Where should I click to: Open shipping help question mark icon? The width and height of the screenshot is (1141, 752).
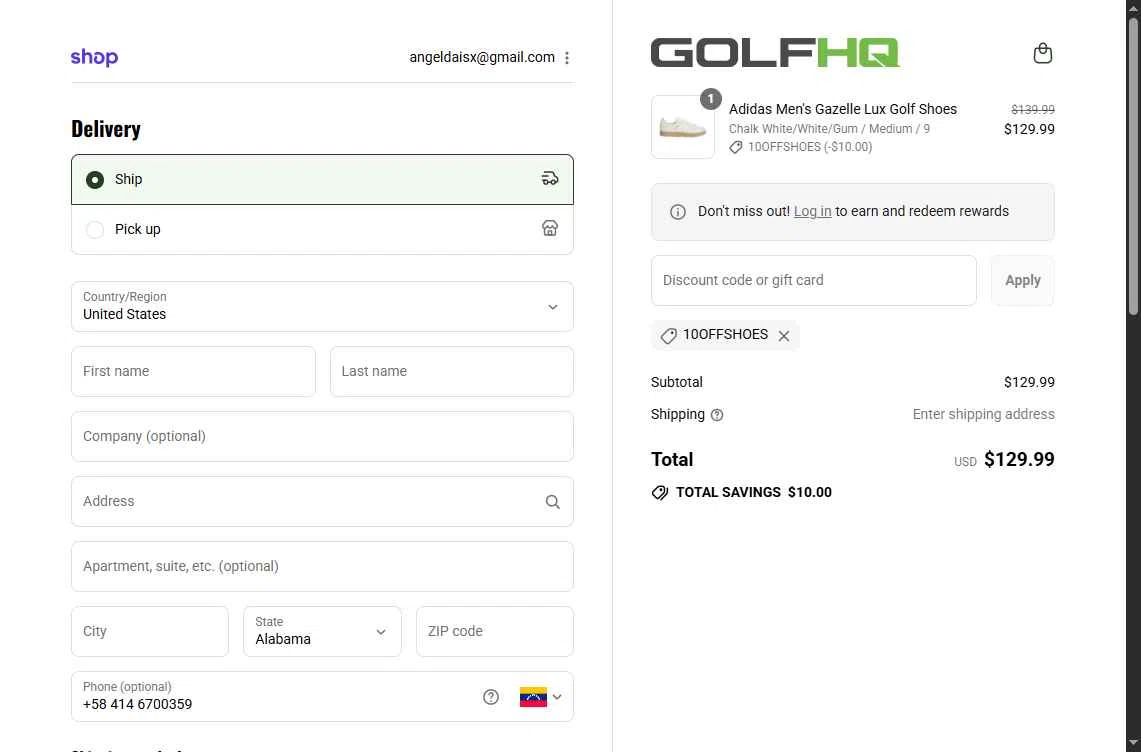(x=717, y=415)
